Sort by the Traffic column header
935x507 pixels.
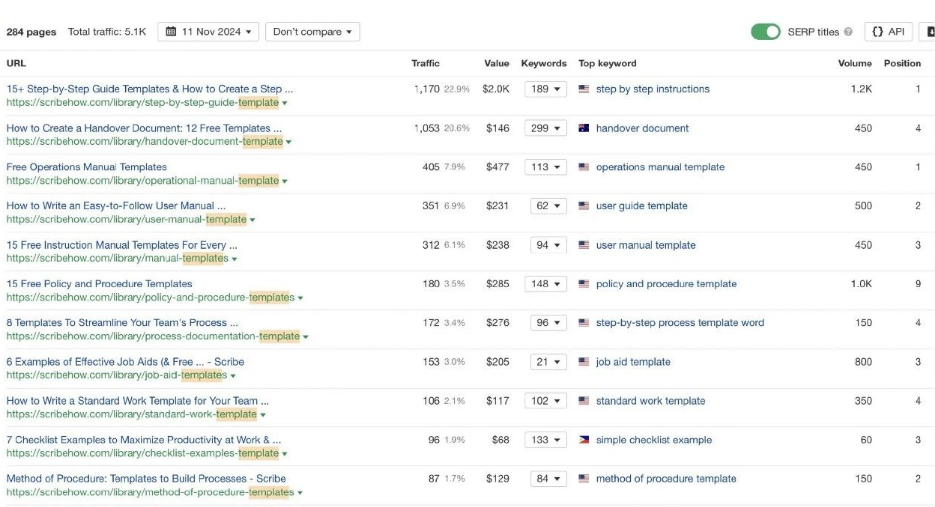(425, 63)
